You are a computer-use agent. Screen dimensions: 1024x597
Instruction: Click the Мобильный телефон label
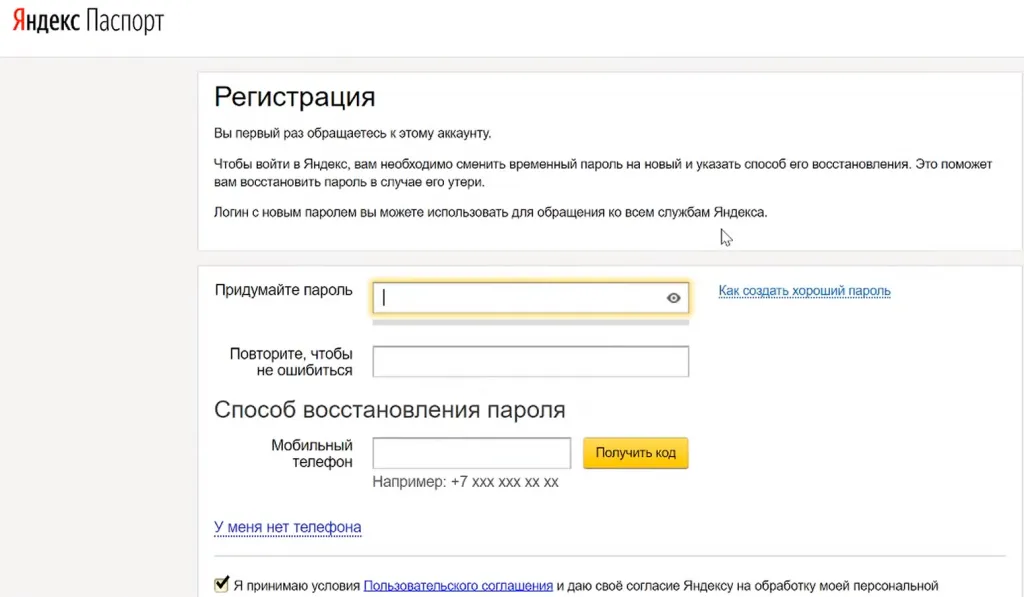[x=312, y=453]
